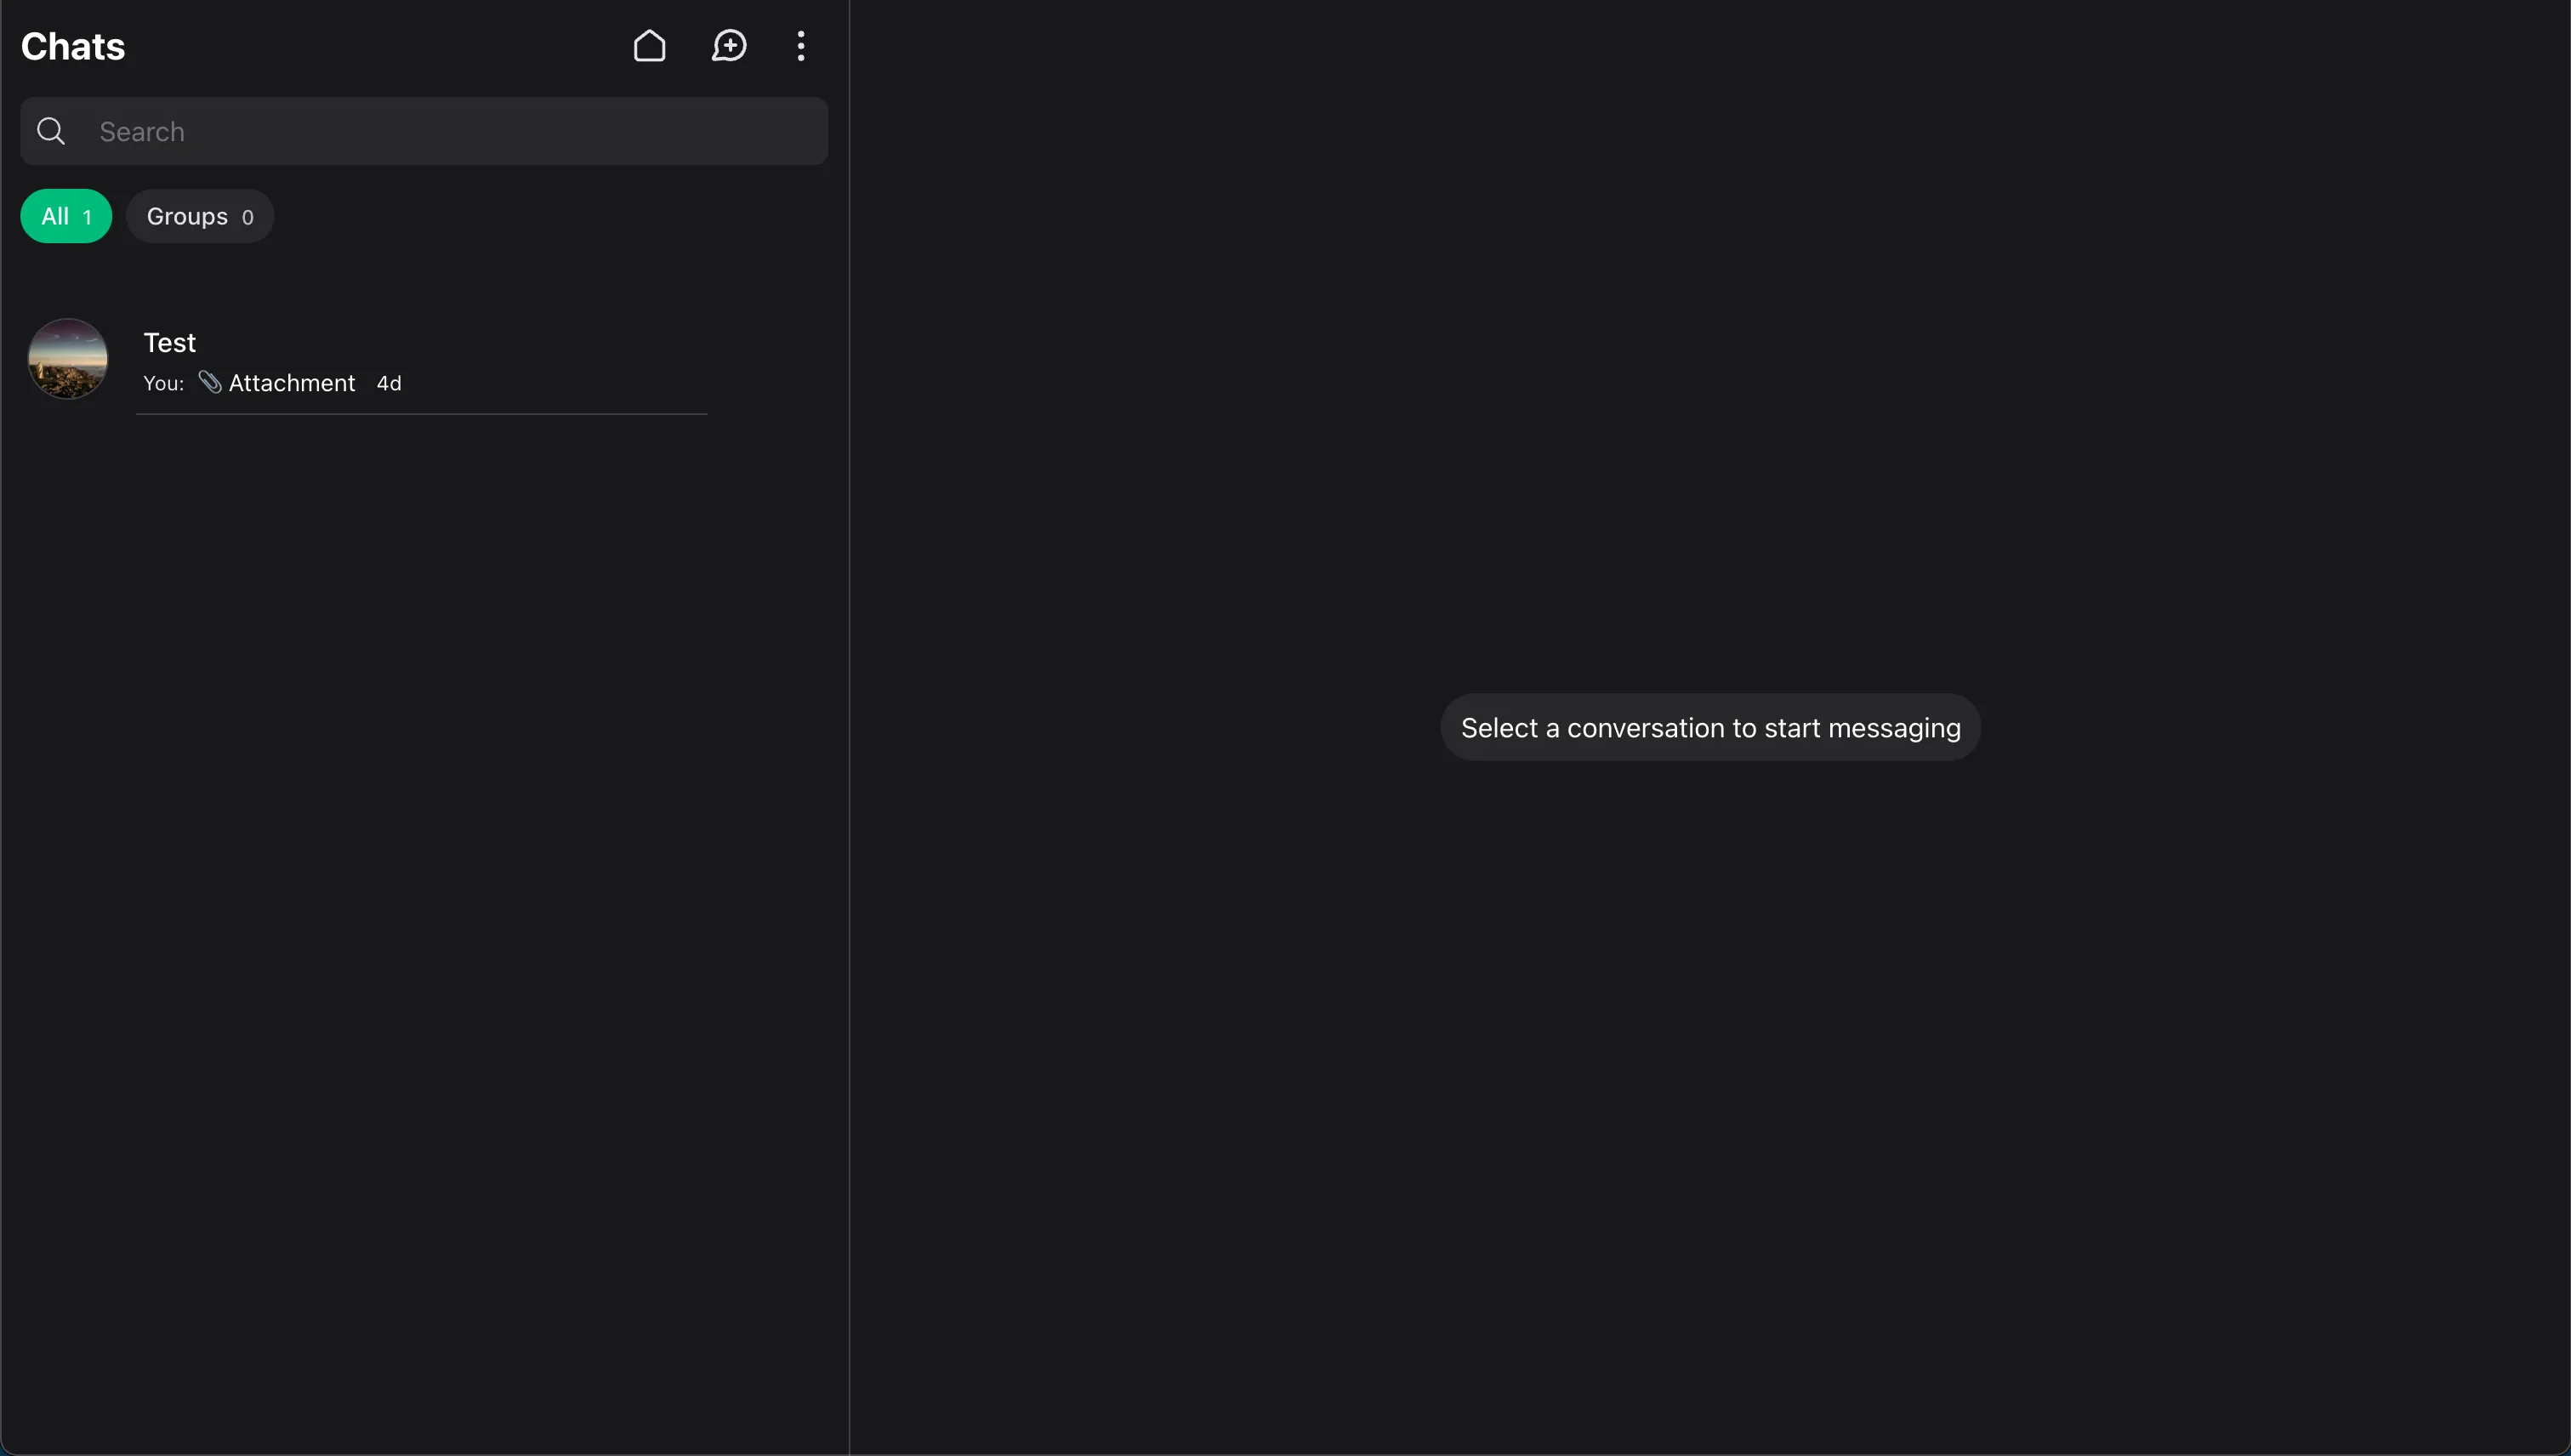The image size is (2571, 1456).
Task: Select the All filter tab
Action: tap(66, 216)
